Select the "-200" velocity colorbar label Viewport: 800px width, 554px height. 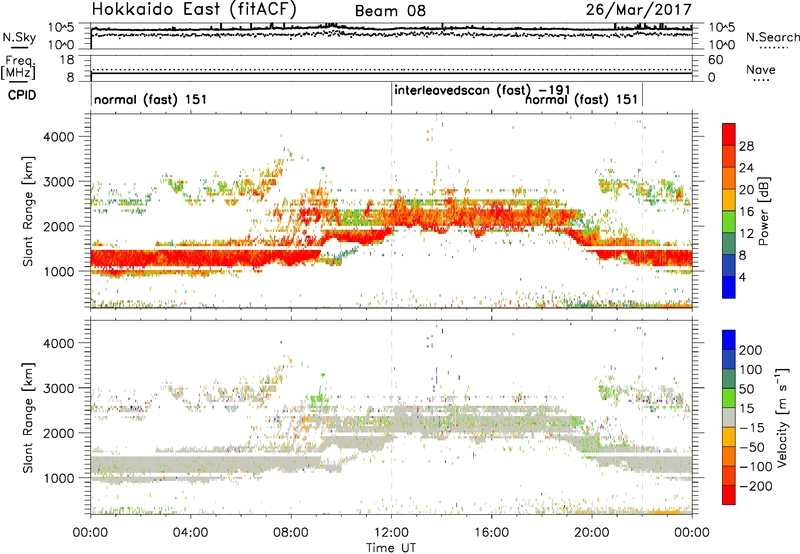pyautogui.click(x=756, y=486)
